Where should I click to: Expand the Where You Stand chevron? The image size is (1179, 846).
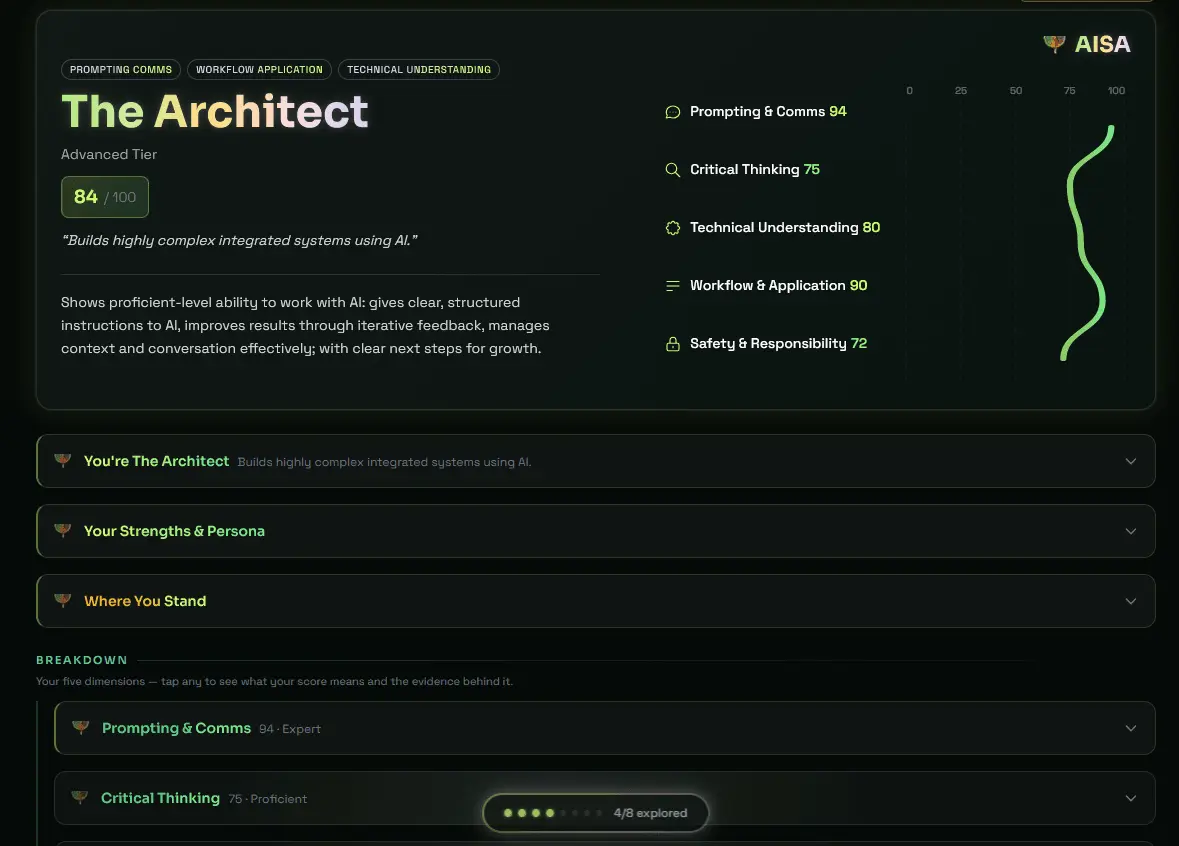click(x=1131, y=601)
